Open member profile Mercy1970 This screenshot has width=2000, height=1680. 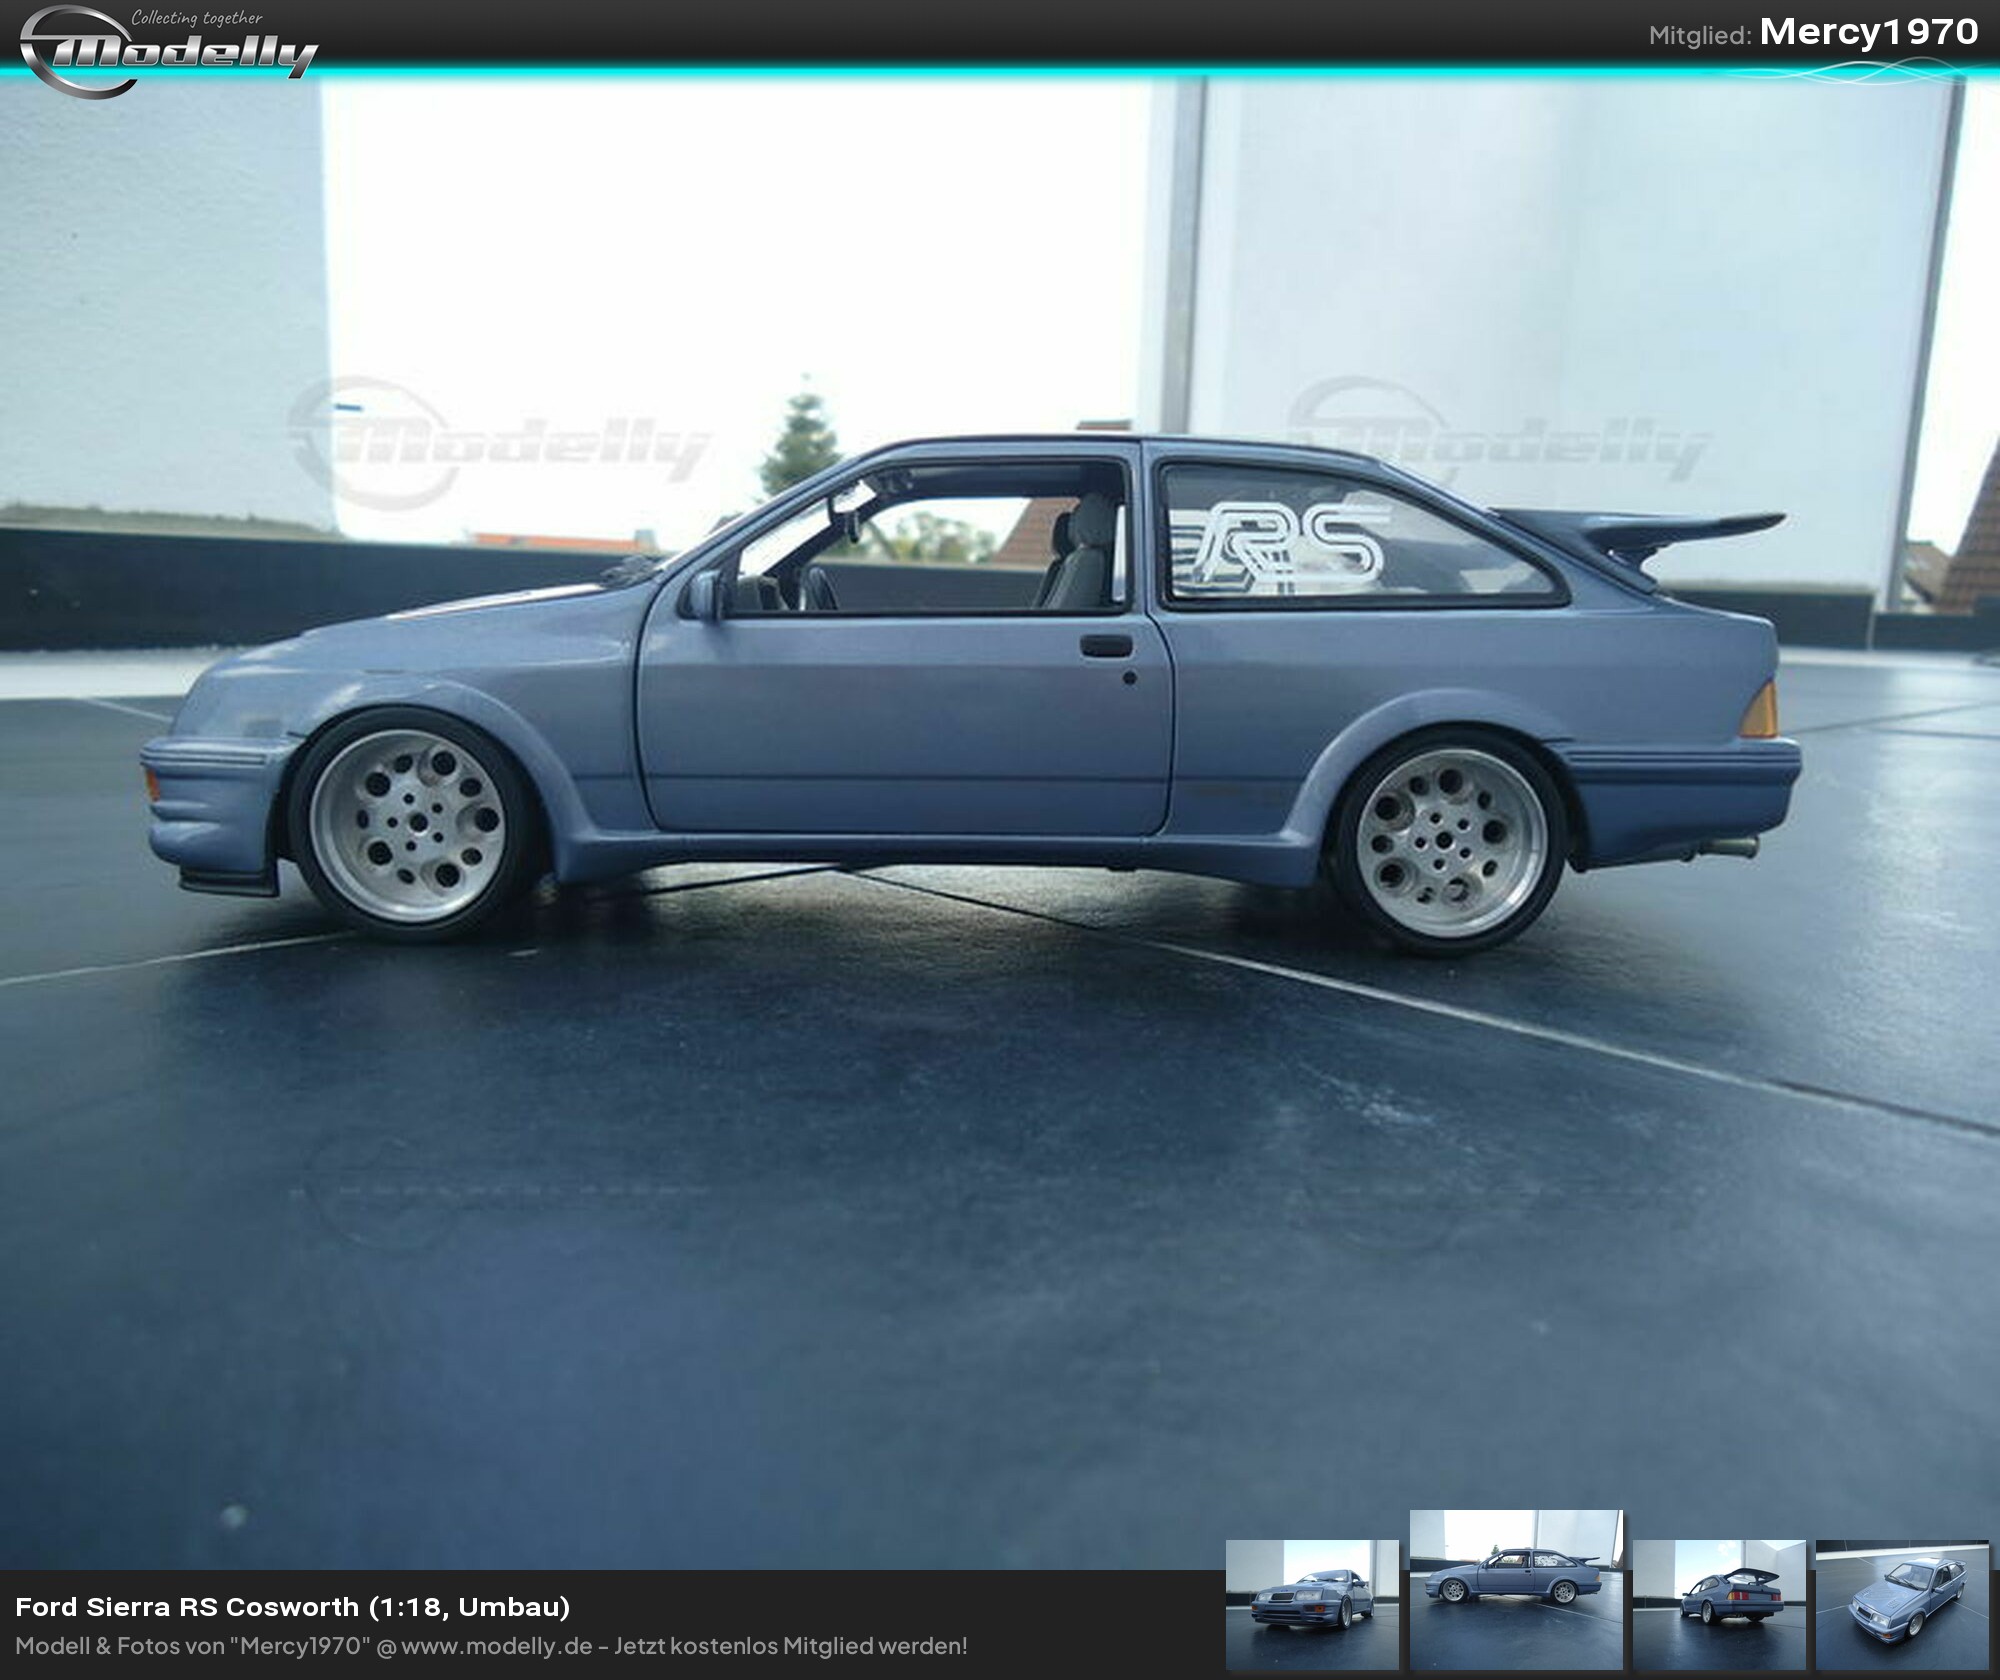pos(1868,32)
